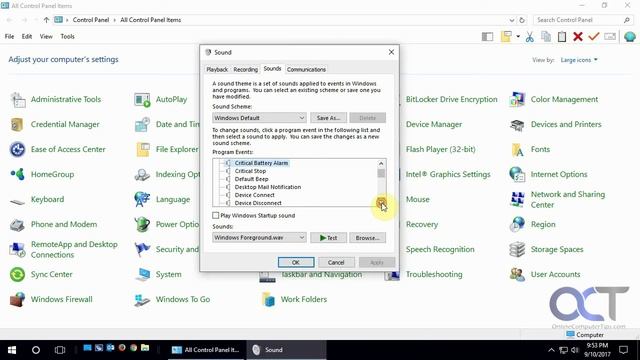The image size is (640, 360).
Task: Click the Cortana search circle
Action: point(36,350)
